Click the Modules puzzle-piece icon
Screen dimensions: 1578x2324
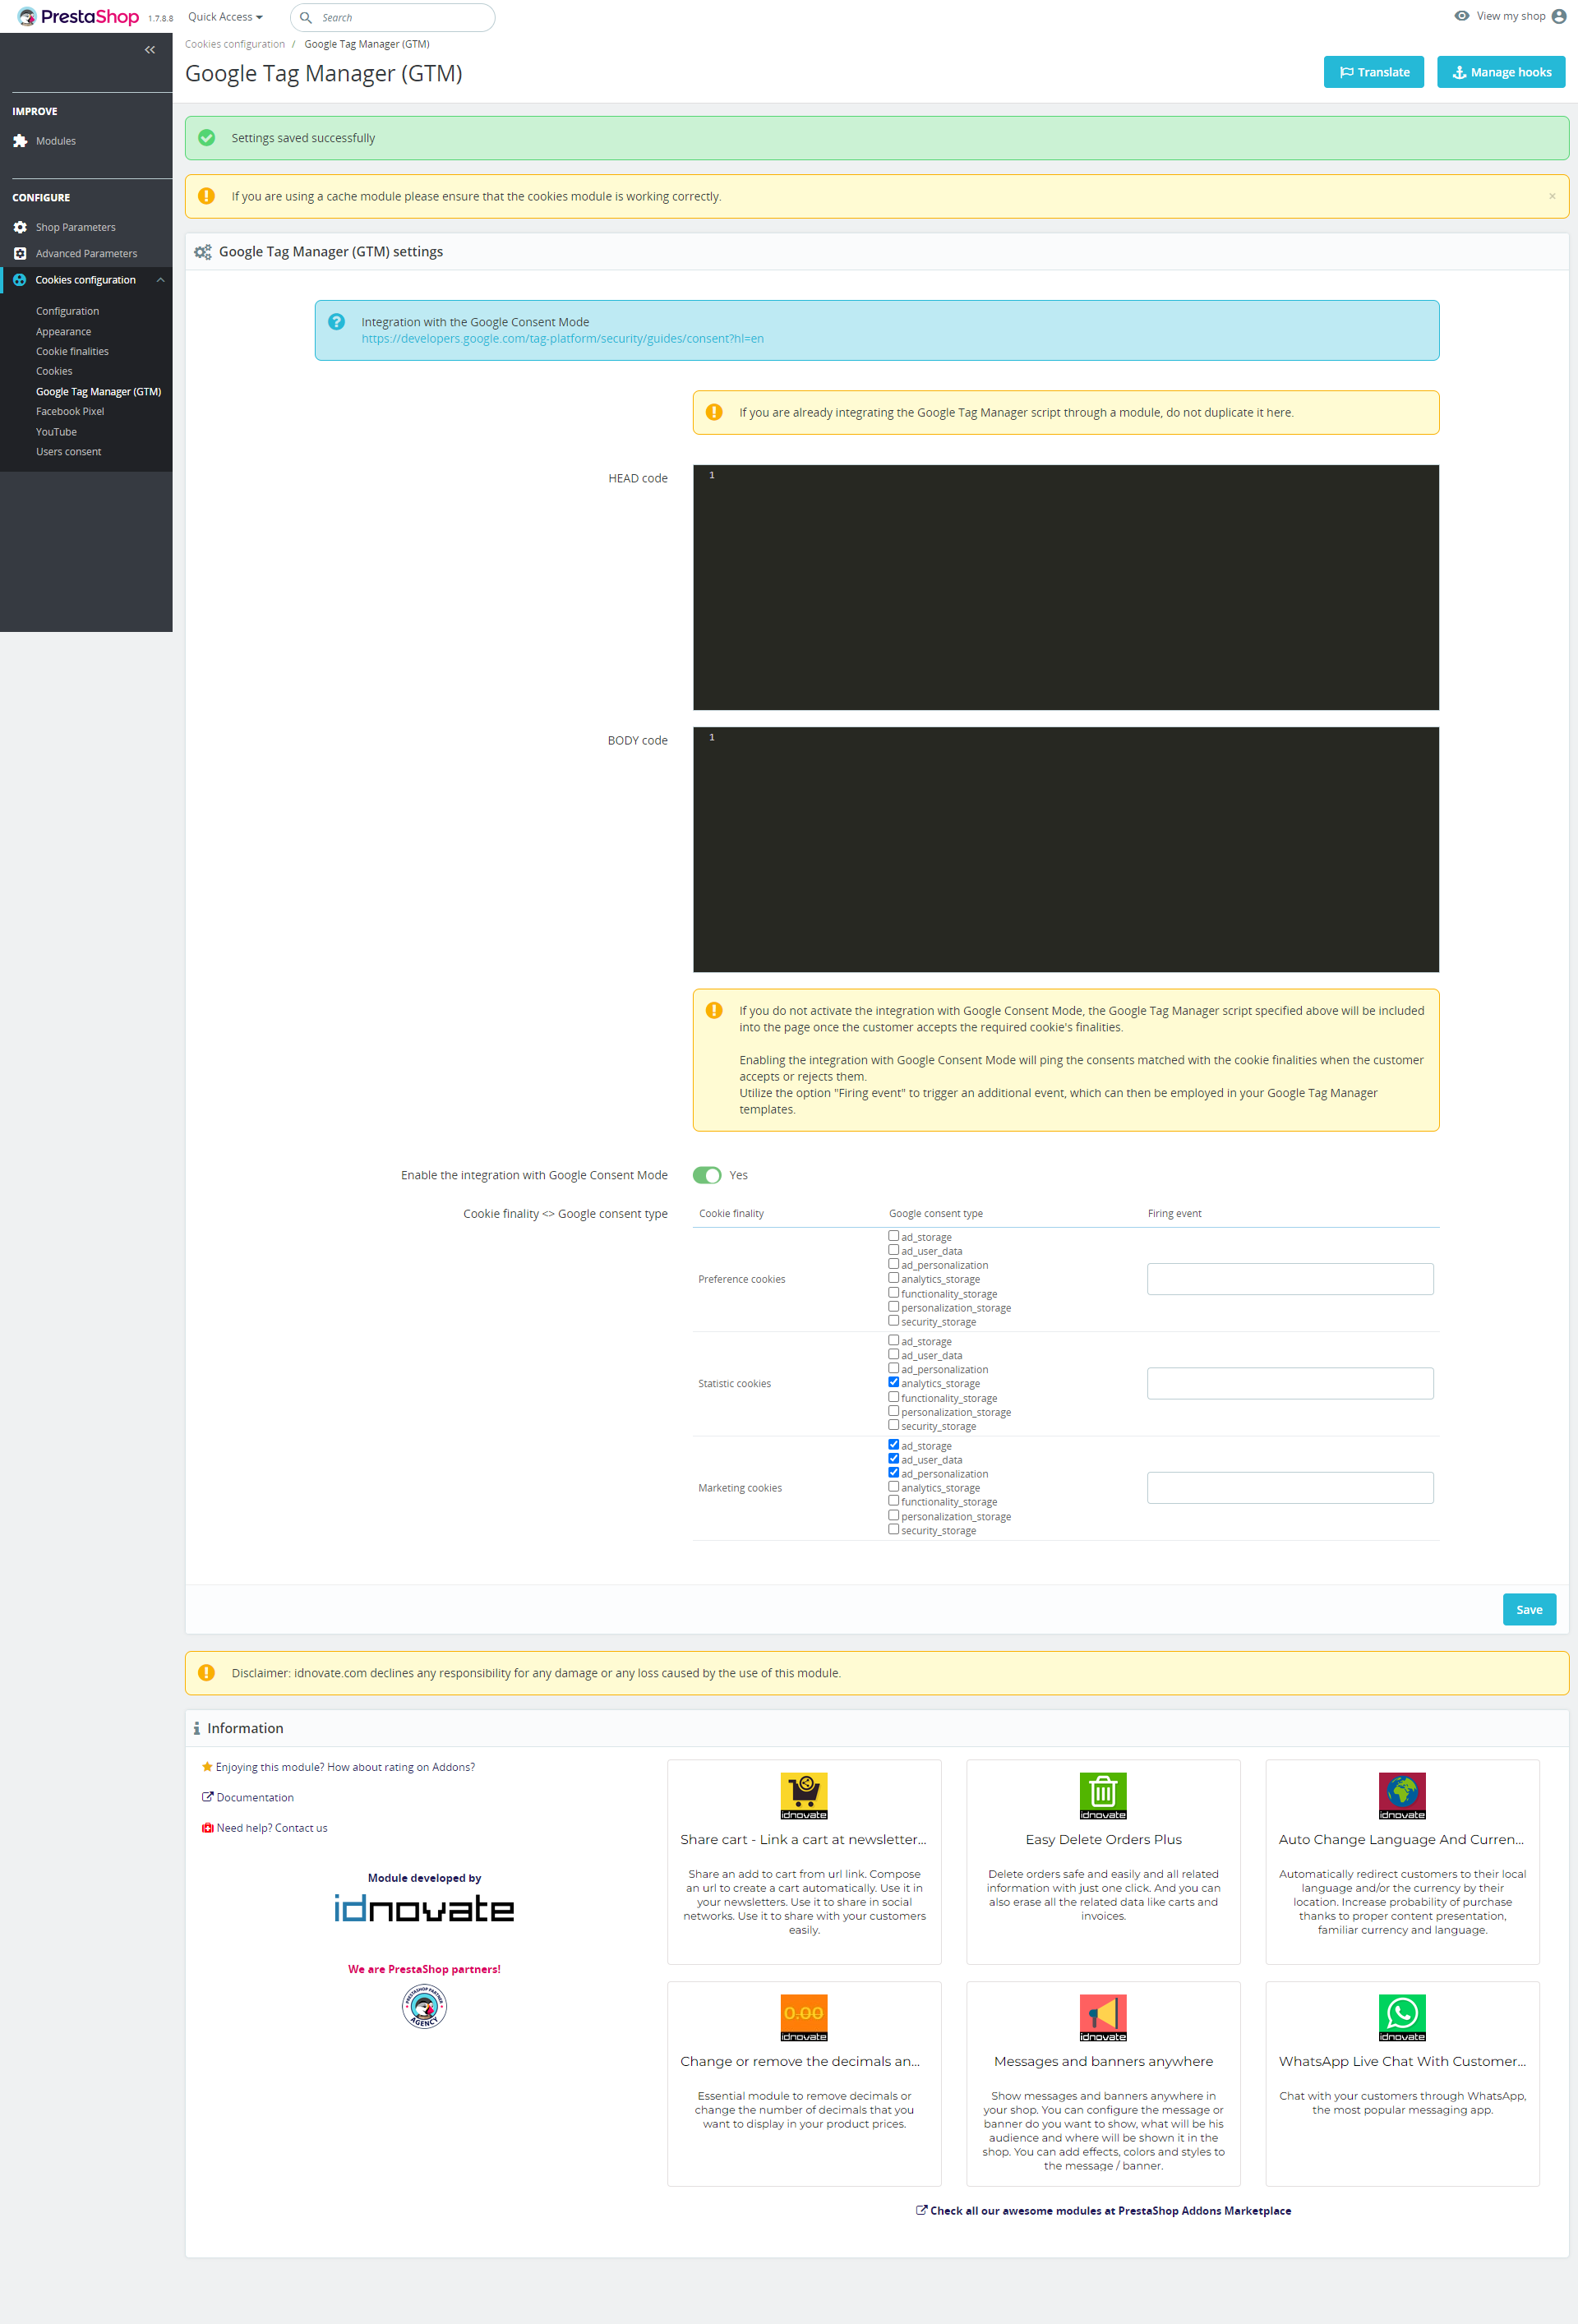pyautogui.click(x=20, y=141)
